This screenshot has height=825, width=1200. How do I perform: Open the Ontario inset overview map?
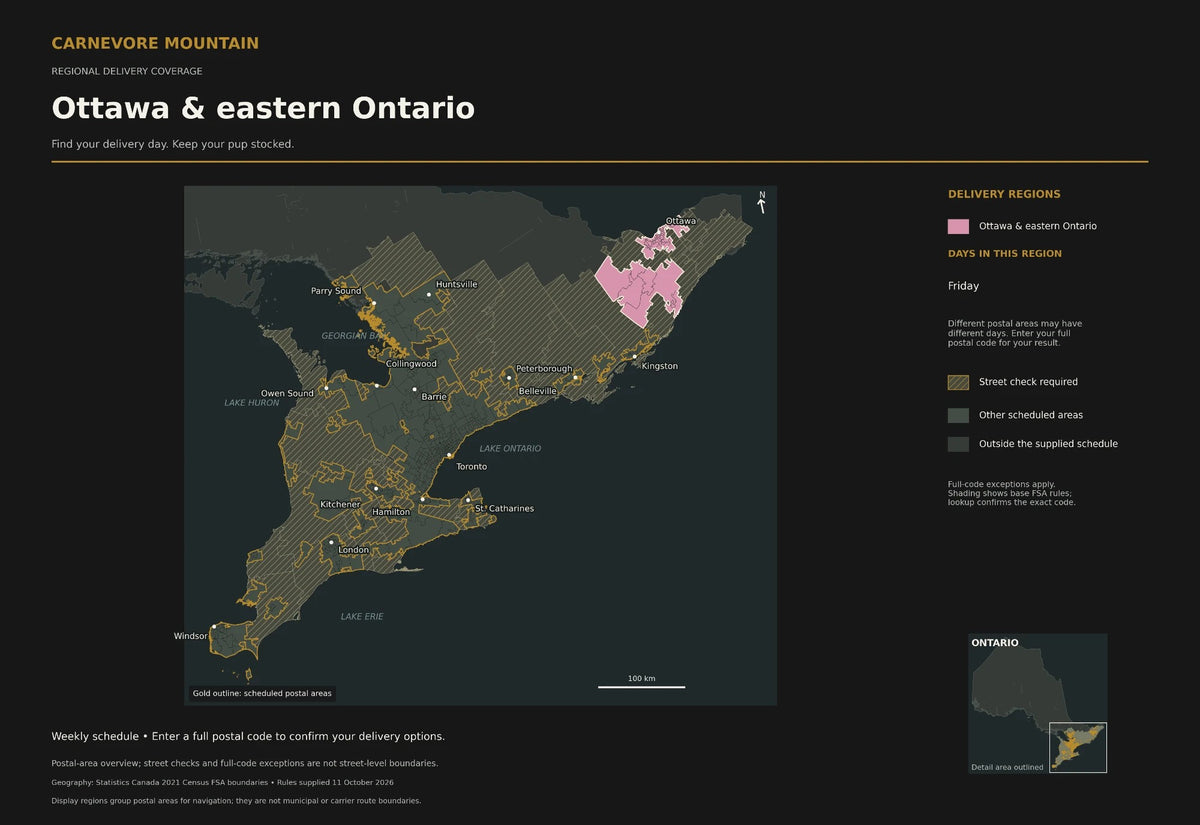pos(1038,703)
